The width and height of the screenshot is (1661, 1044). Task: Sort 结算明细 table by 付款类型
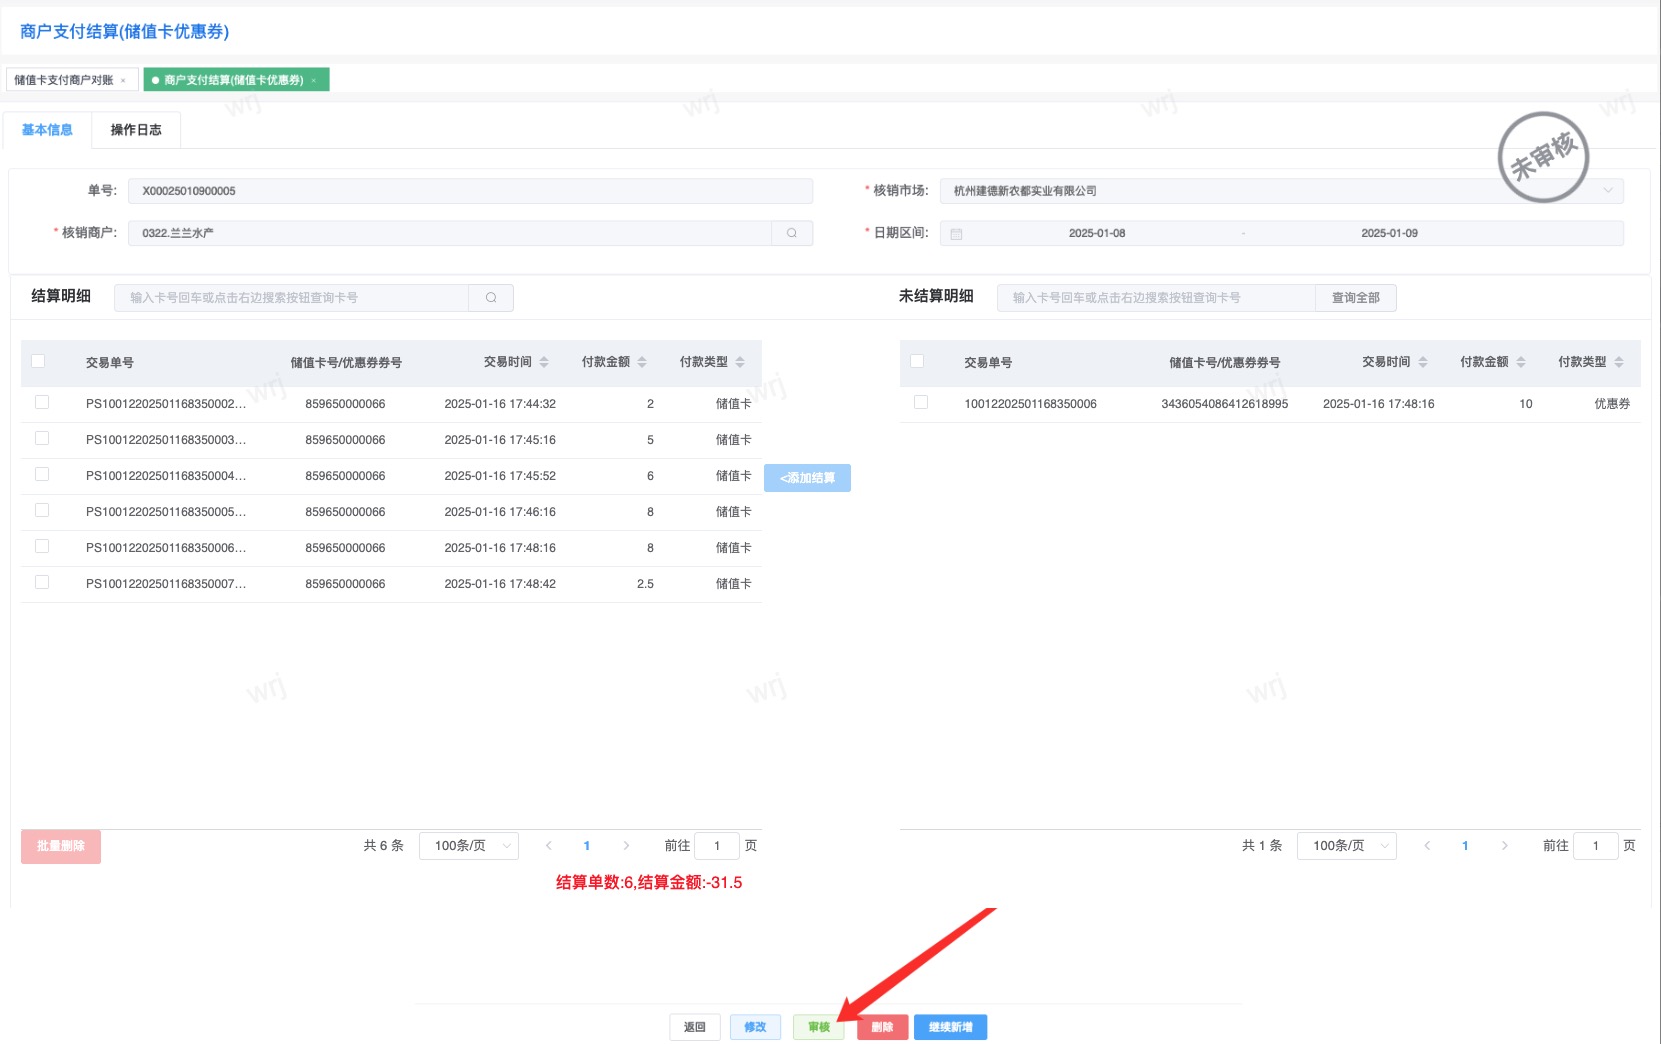(740, 362)
